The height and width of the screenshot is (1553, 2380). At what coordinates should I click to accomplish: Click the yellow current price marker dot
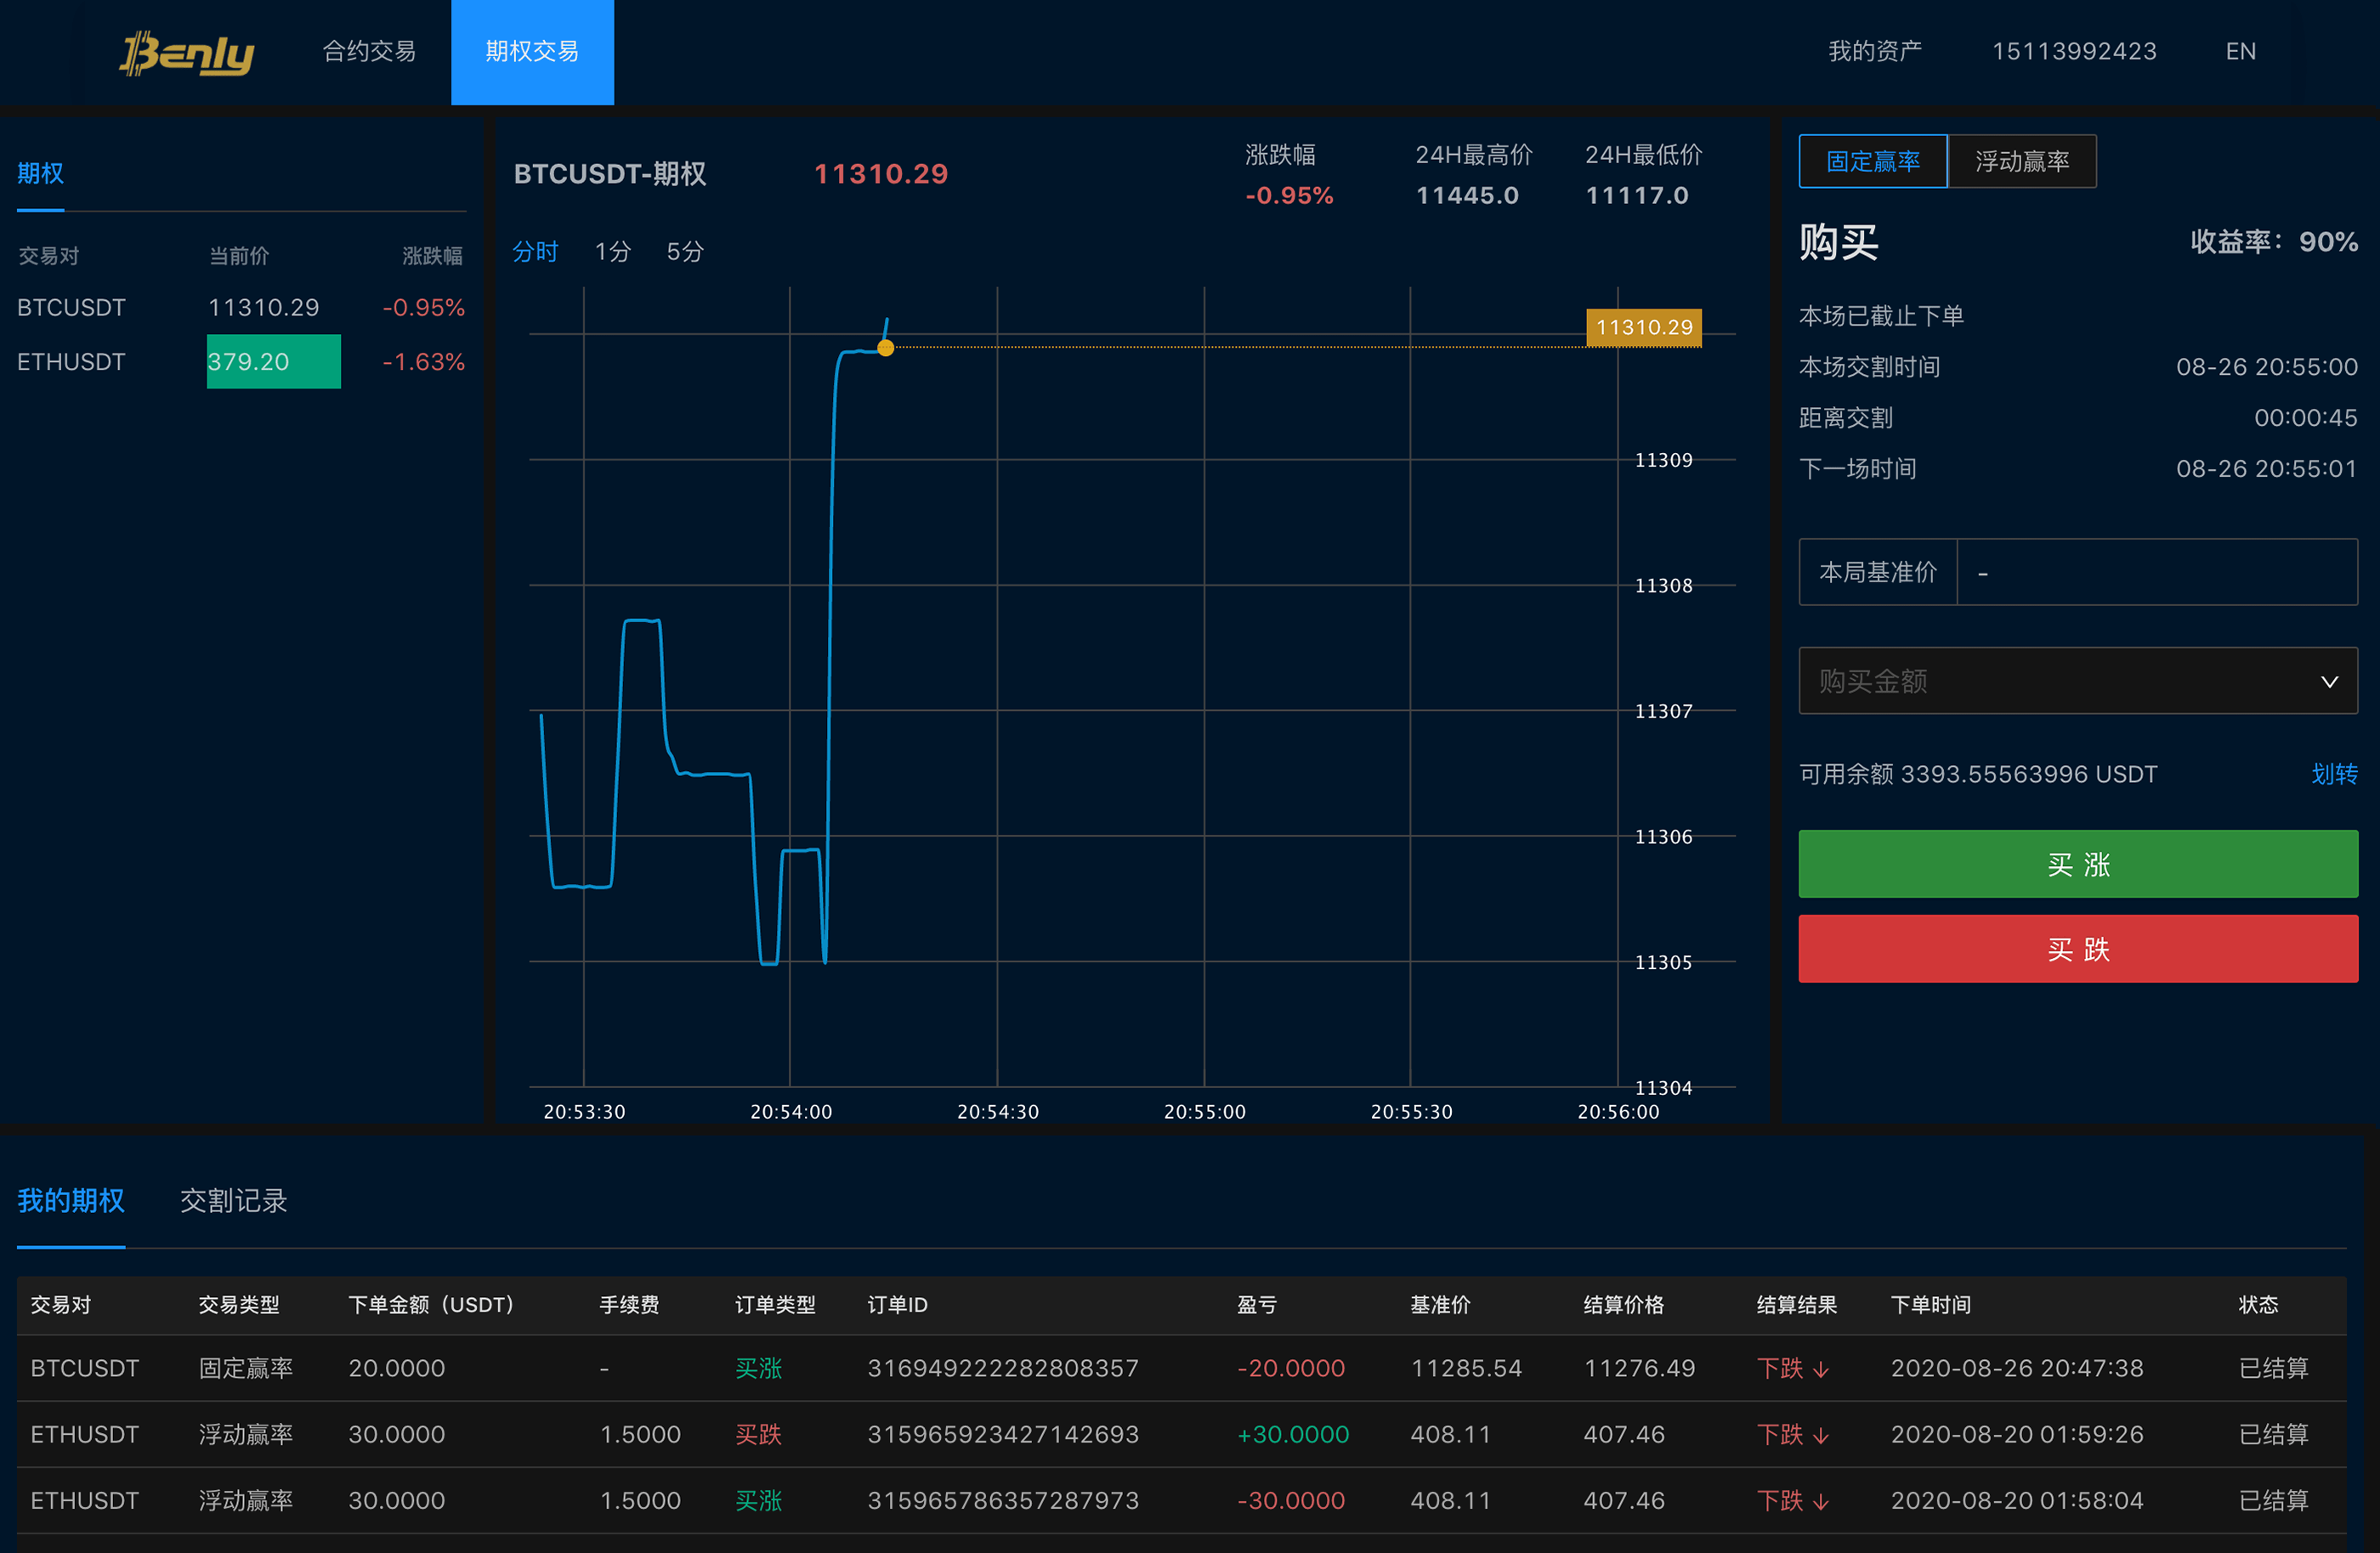pos(885,348)
